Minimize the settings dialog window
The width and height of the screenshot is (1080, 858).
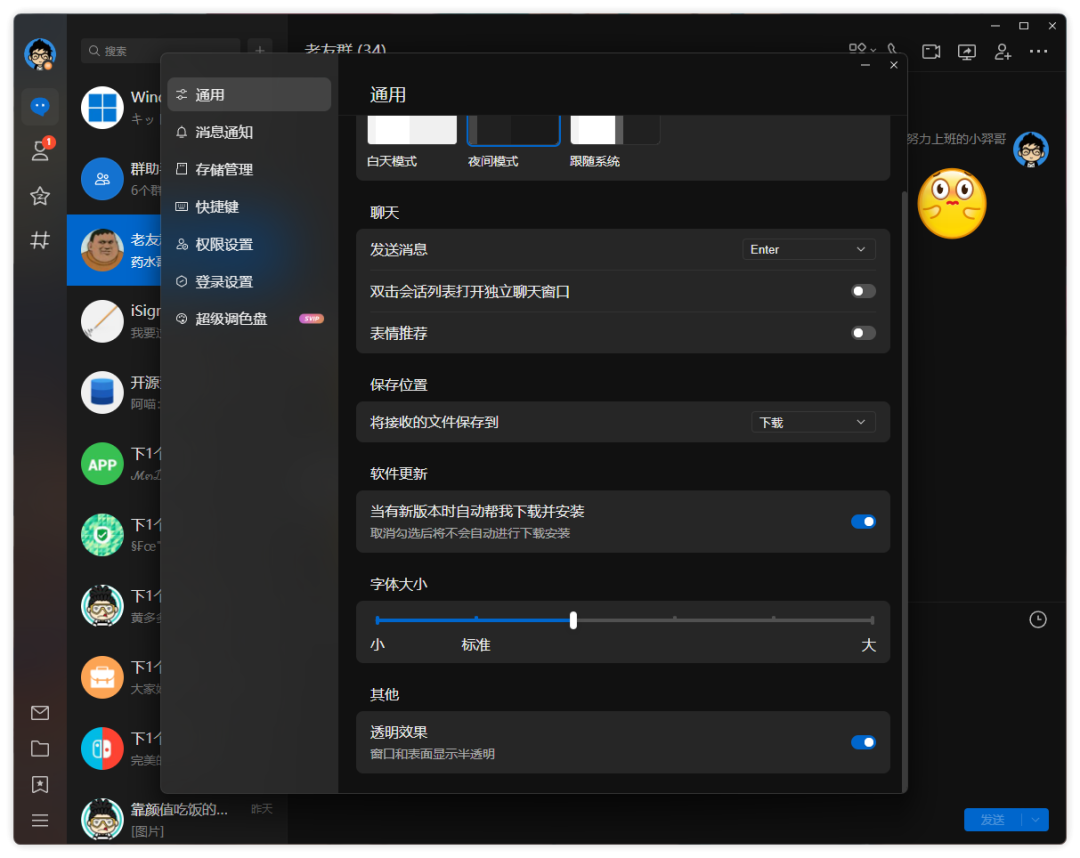[x=865, y=65]
